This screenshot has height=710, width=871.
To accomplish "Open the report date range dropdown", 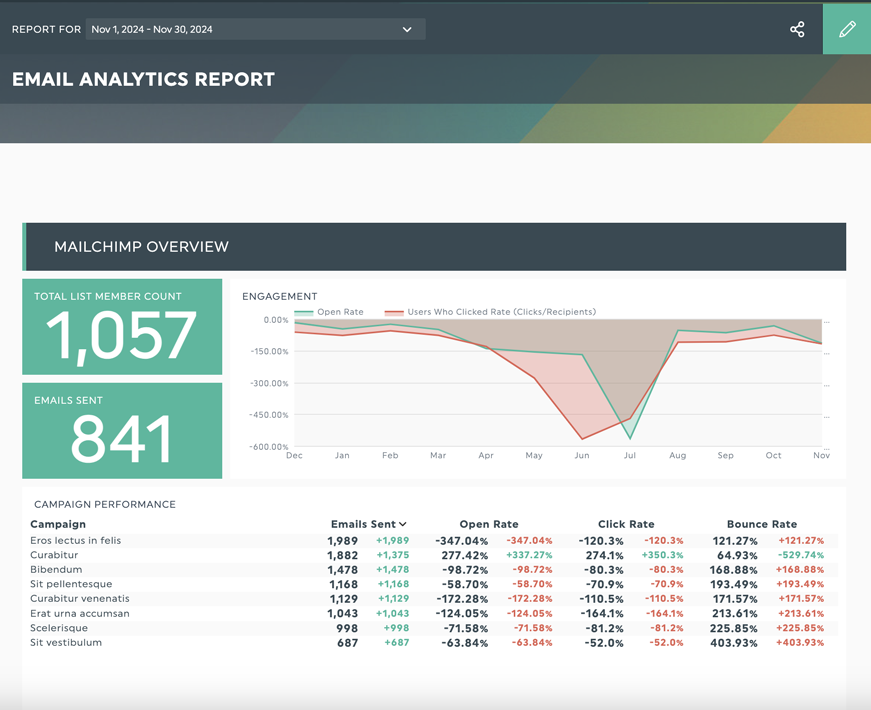I will 255,29.
